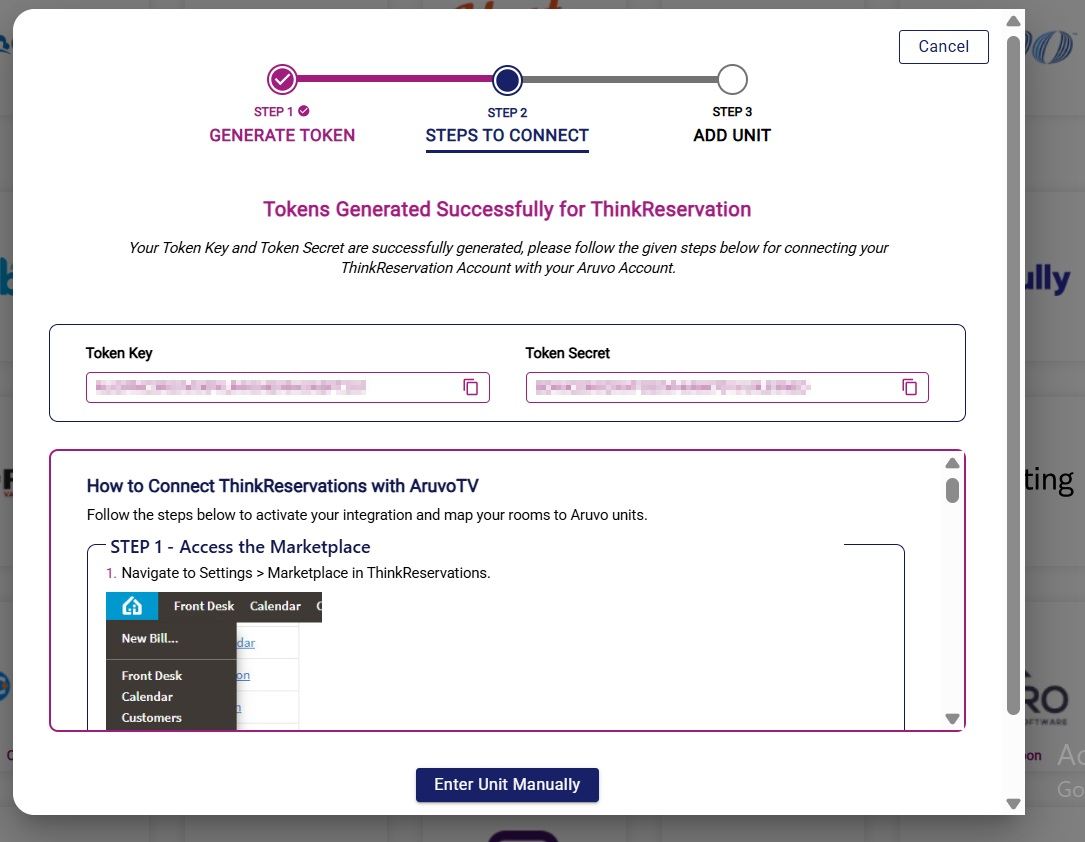Screen dimensions: 1085x842
Task: Select the Step 2 progress circle
Action: pyautogui.click(x=507, y=80)
